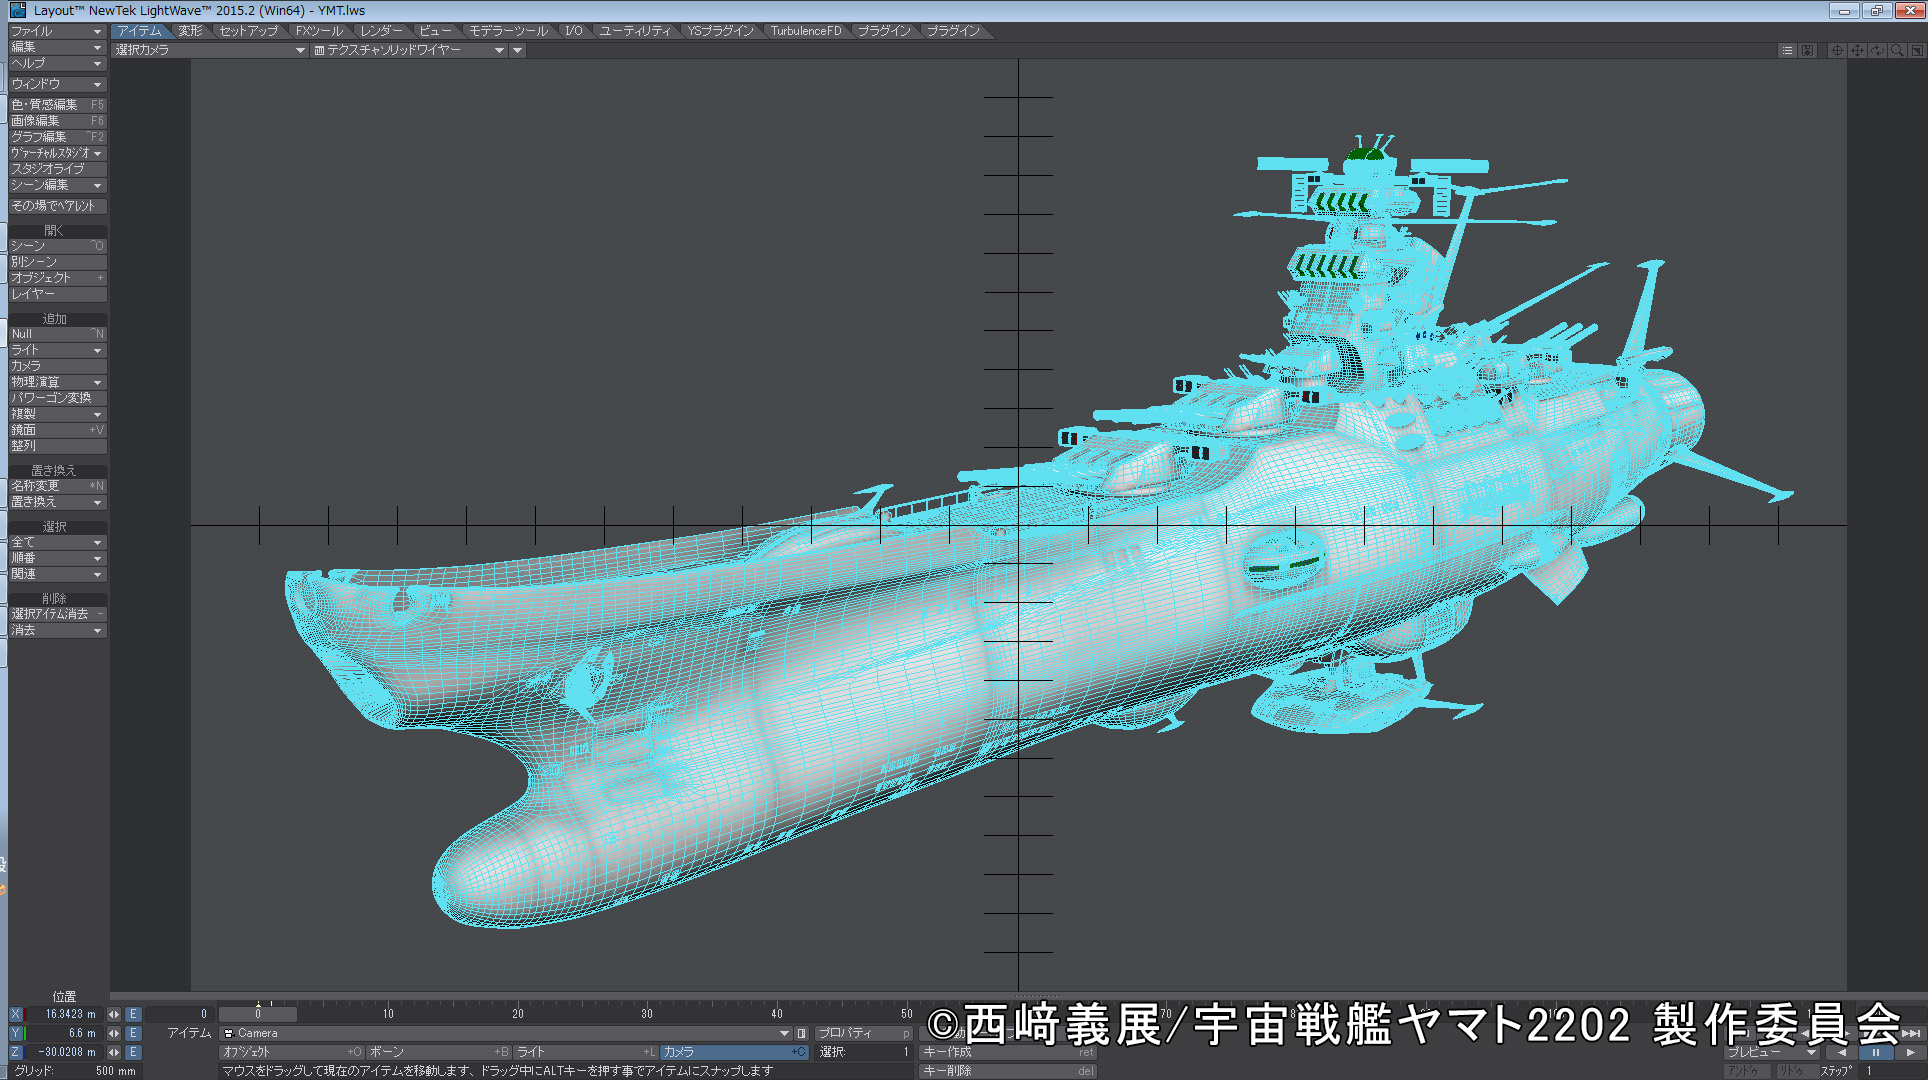Open the ウィンドウ dropdown in sidebar
The image size is (1928, 1080).
pyautogui.click(x=56, y=84)
